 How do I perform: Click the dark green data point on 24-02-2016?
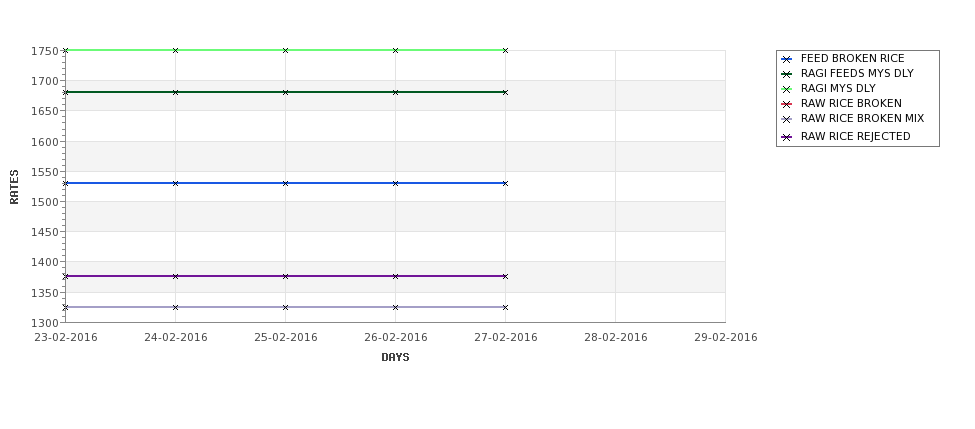point(175,92)
